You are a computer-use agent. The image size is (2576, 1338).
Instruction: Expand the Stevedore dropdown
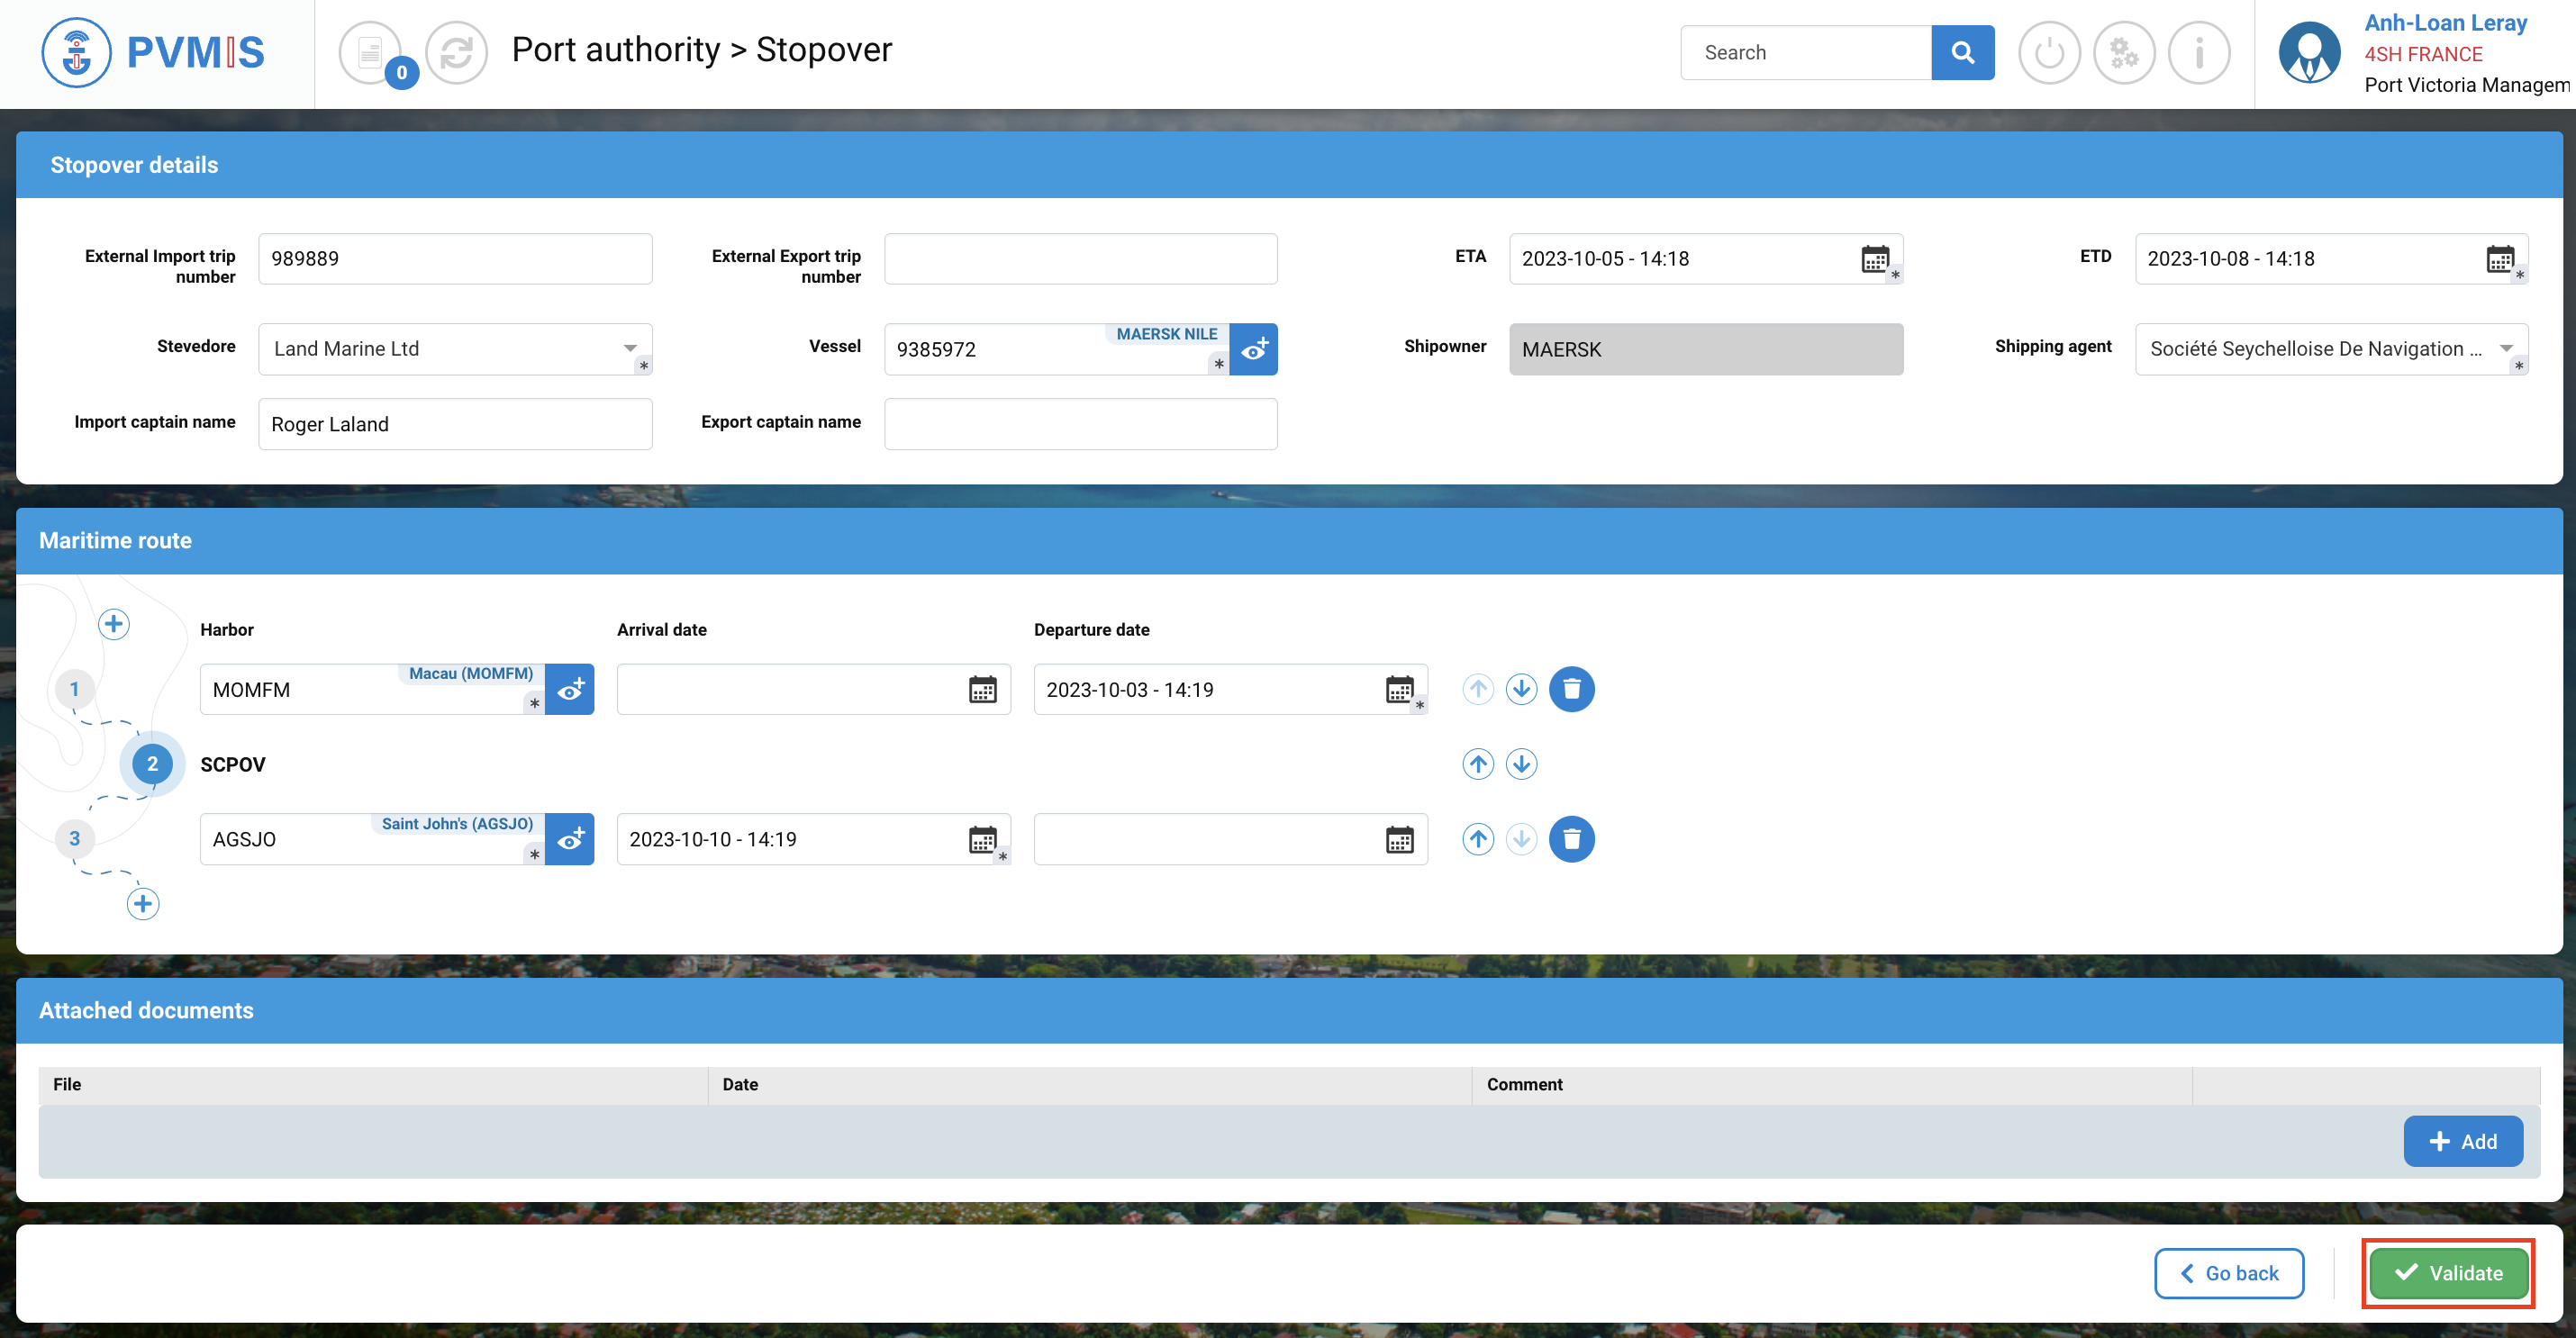coord(630,348)
